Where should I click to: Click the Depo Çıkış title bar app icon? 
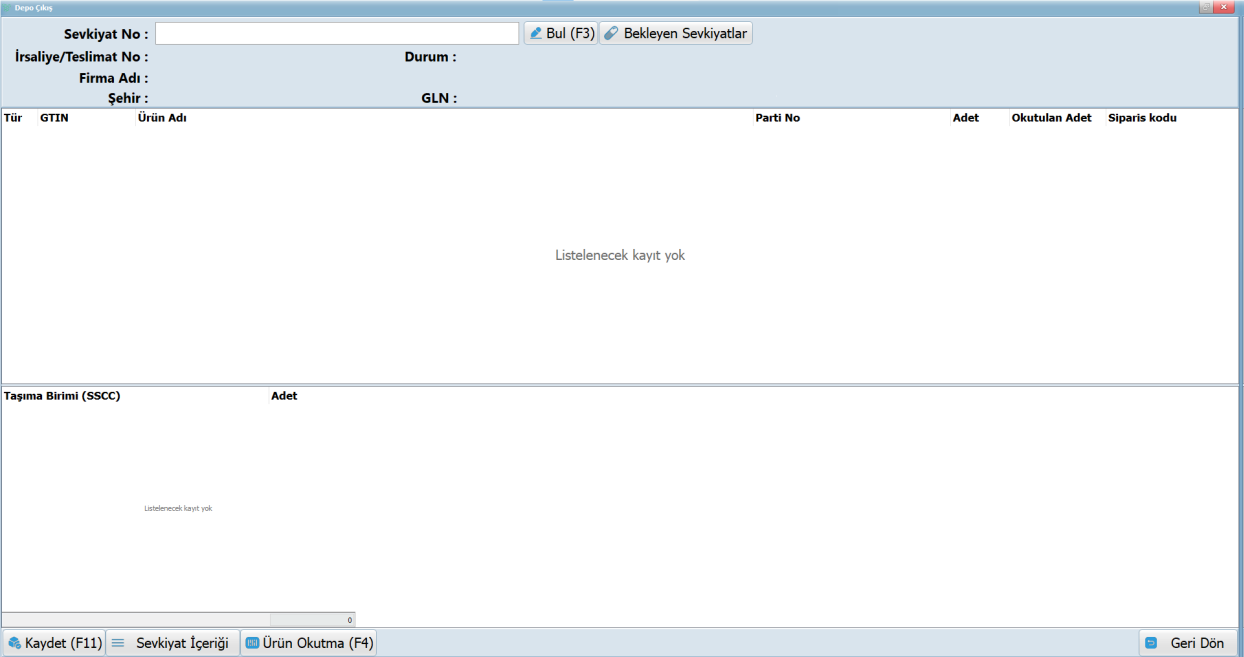(7, 7)
